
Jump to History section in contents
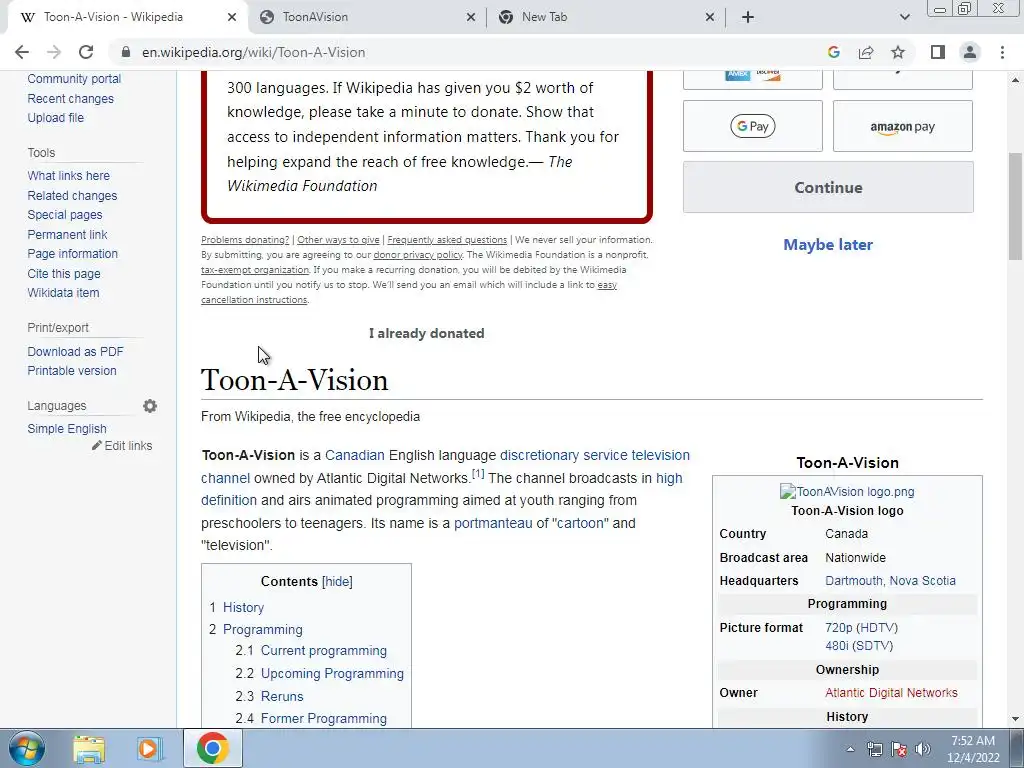point(243,607)
